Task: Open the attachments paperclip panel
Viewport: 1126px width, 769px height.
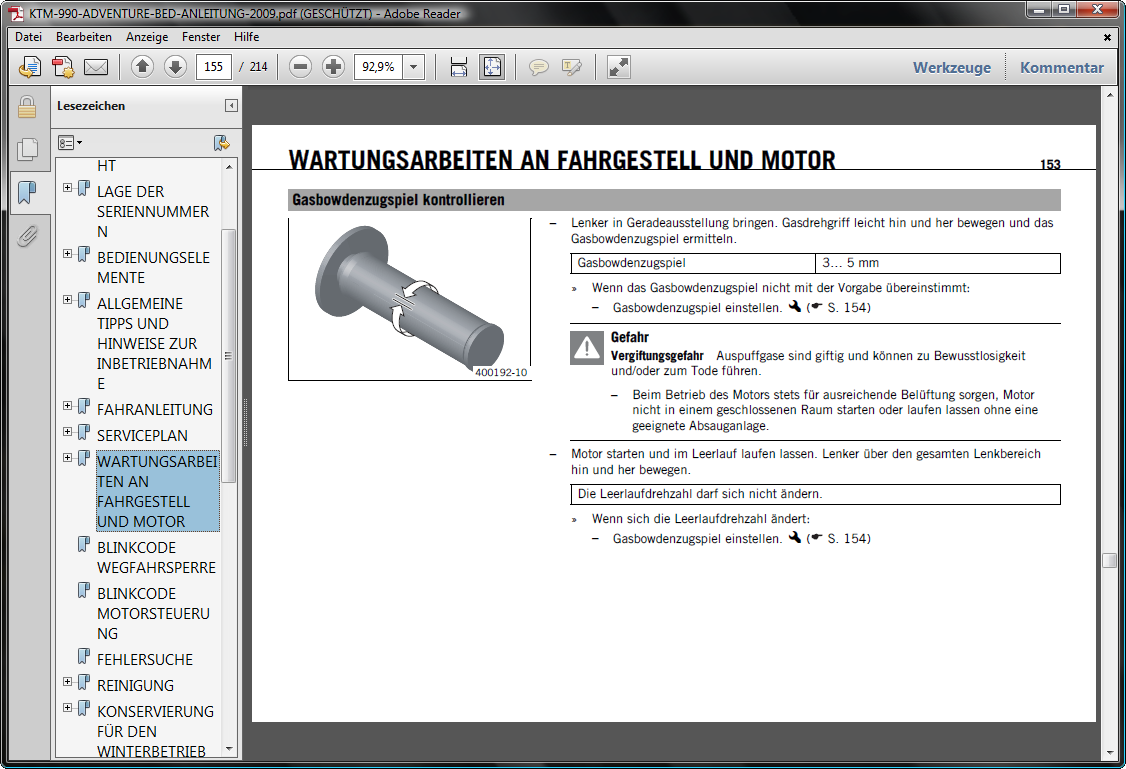Action: (x=27, y=236)
